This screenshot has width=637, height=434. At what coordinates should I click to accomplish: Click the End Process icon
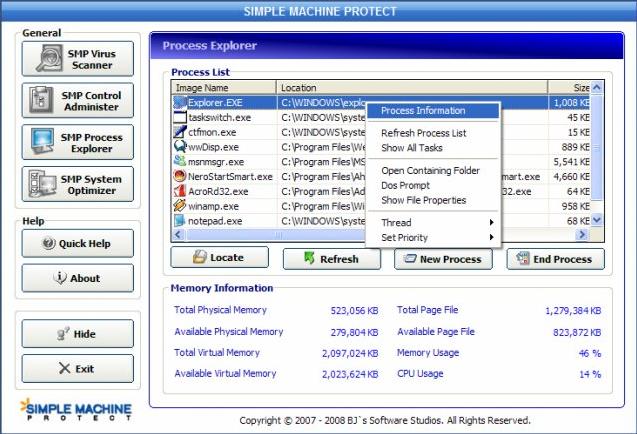tap(522, 258)
